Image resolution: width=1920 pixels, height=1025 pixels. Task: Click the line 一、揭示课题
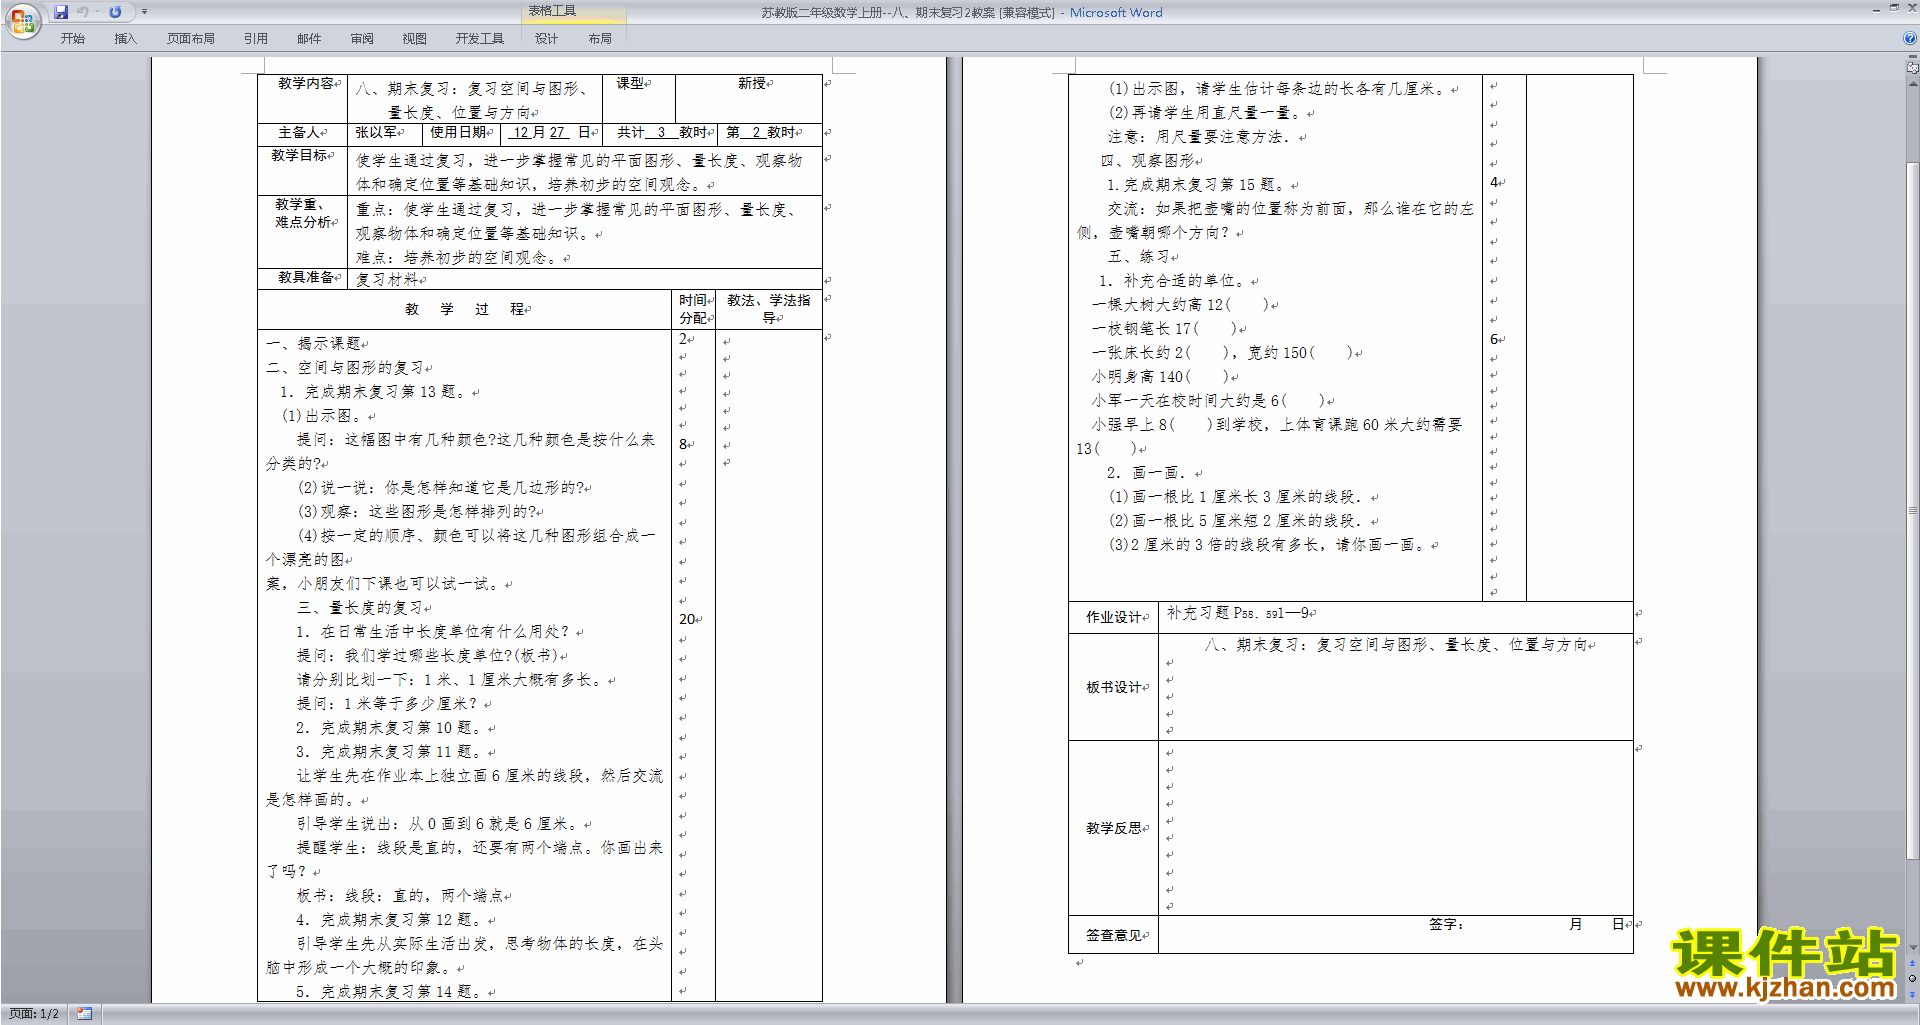313,343
